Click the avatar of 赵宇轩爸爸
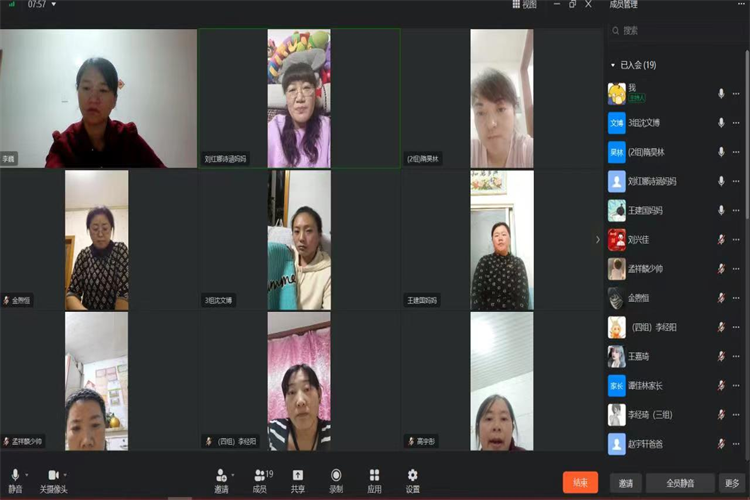This screenshot has height=500, width=750. point(617,444)
